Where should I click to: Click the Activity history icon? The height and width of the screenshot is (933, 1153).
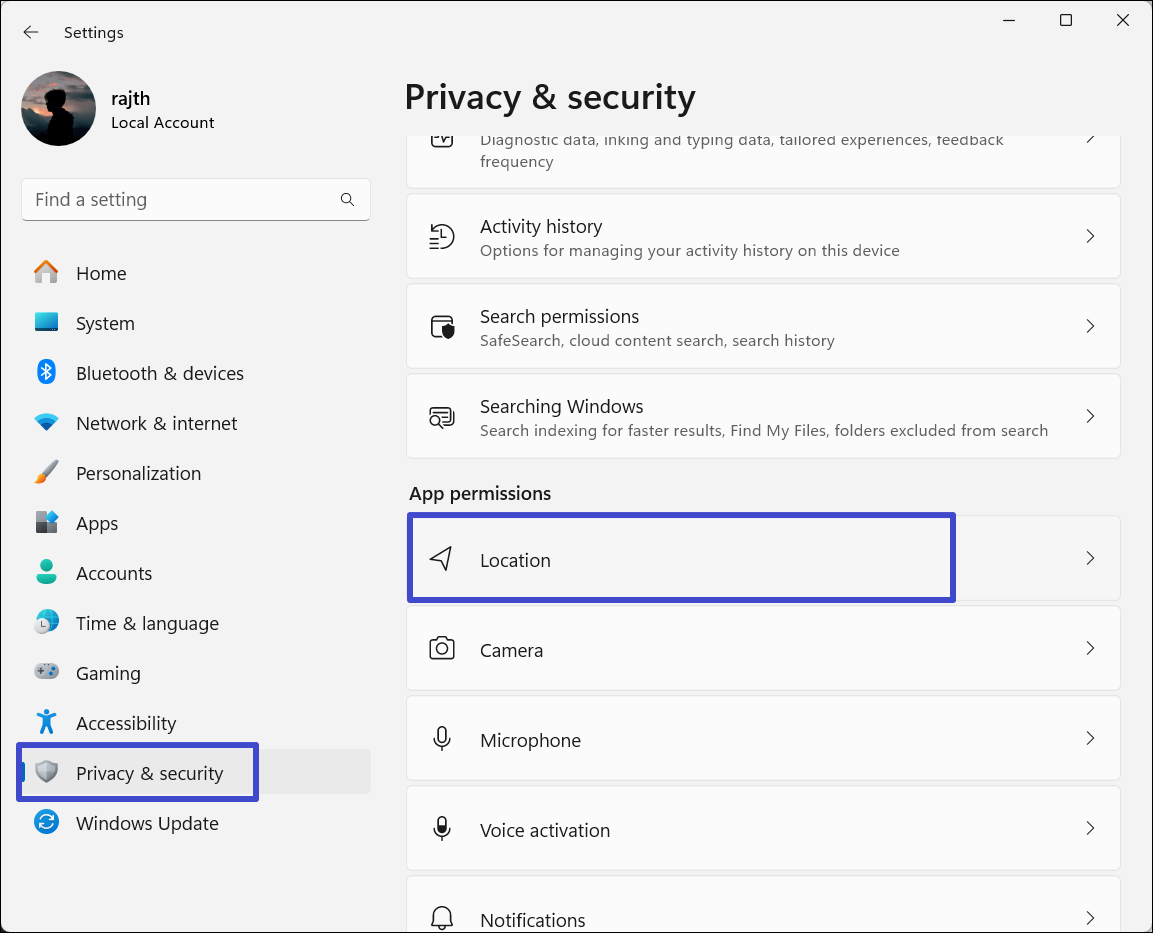pyautogui.click(x=441, y=237)
